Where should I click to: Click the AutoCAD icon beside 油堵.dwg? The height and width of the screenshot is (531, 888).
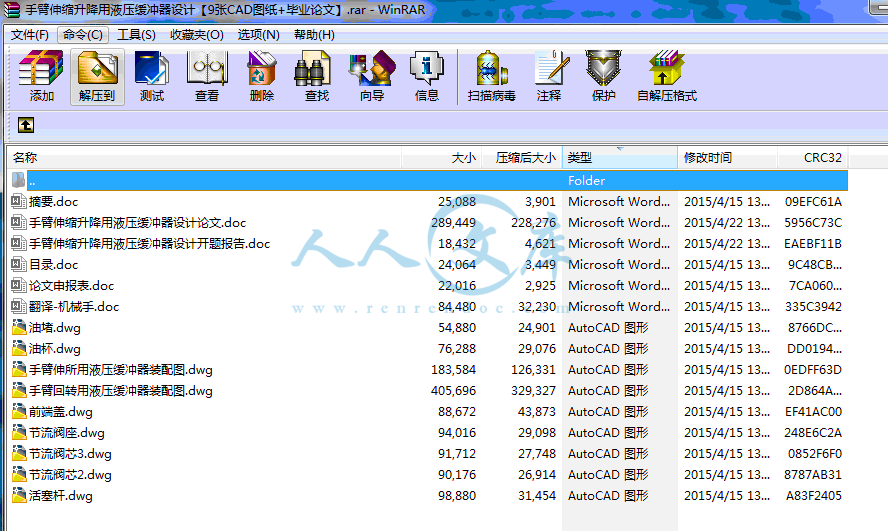(x=19, y=327)
